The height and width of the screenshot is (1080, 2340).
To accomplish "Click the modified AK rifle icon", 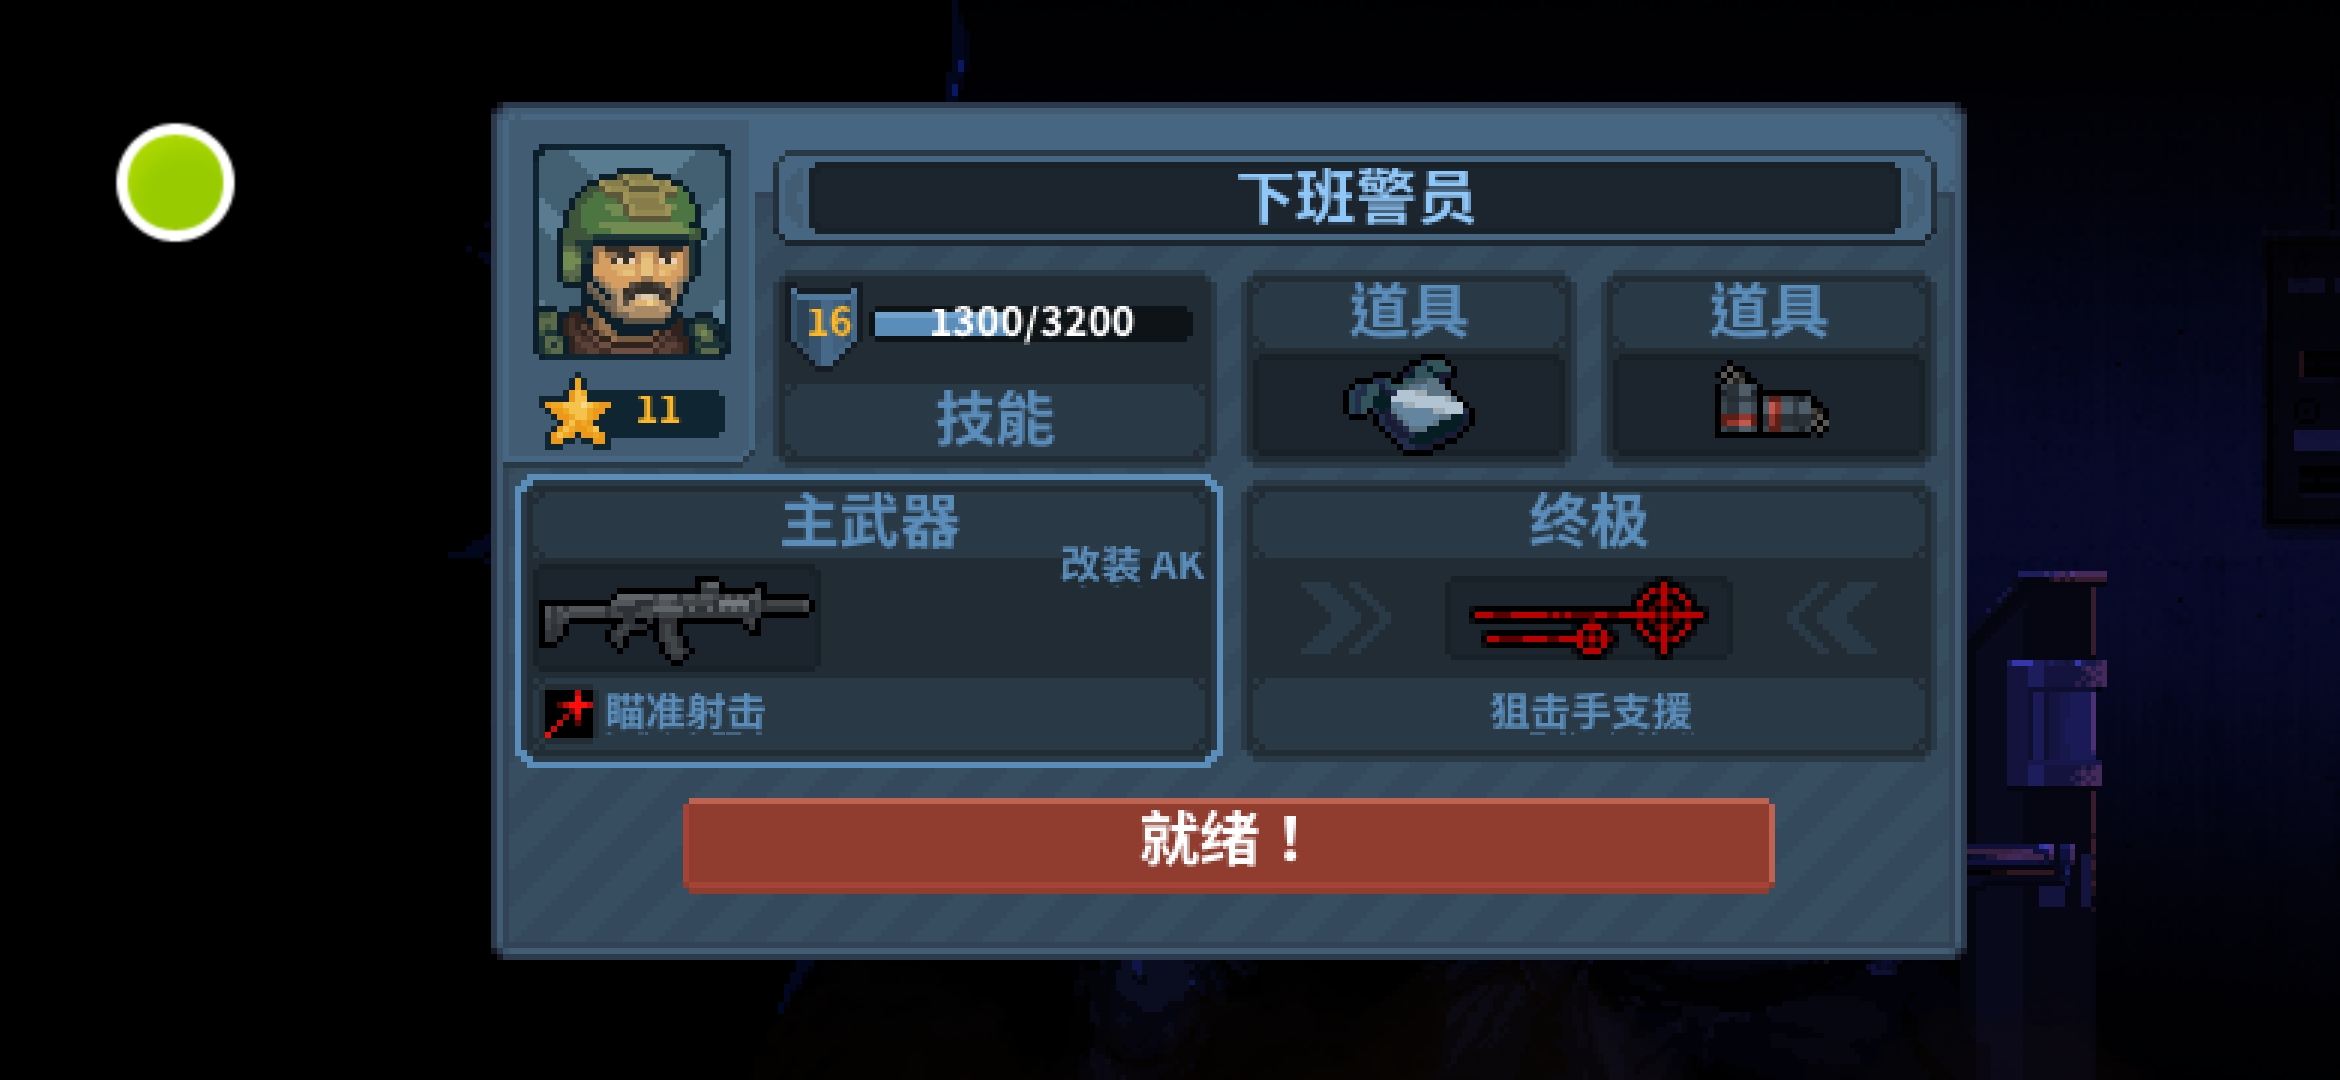I will [677, 618].
